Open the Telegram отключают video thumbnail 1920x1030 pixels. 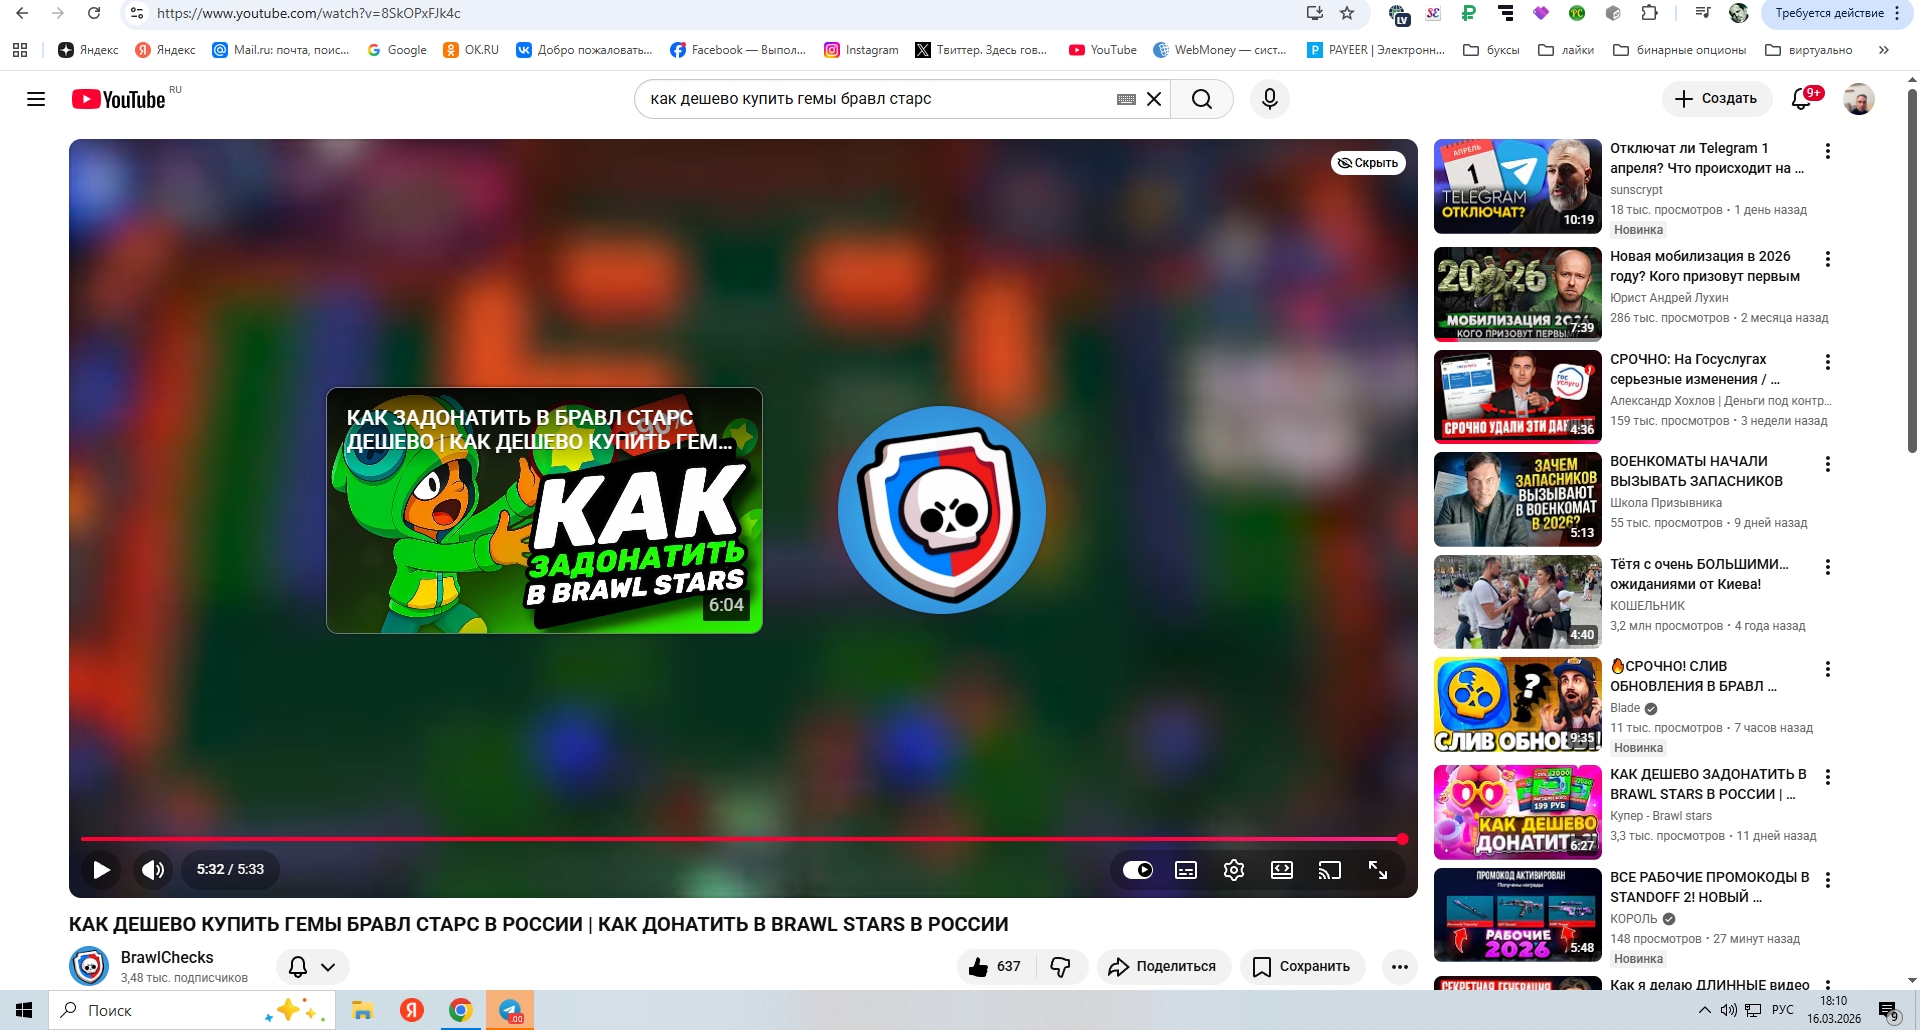click(x=1518, y=186)
